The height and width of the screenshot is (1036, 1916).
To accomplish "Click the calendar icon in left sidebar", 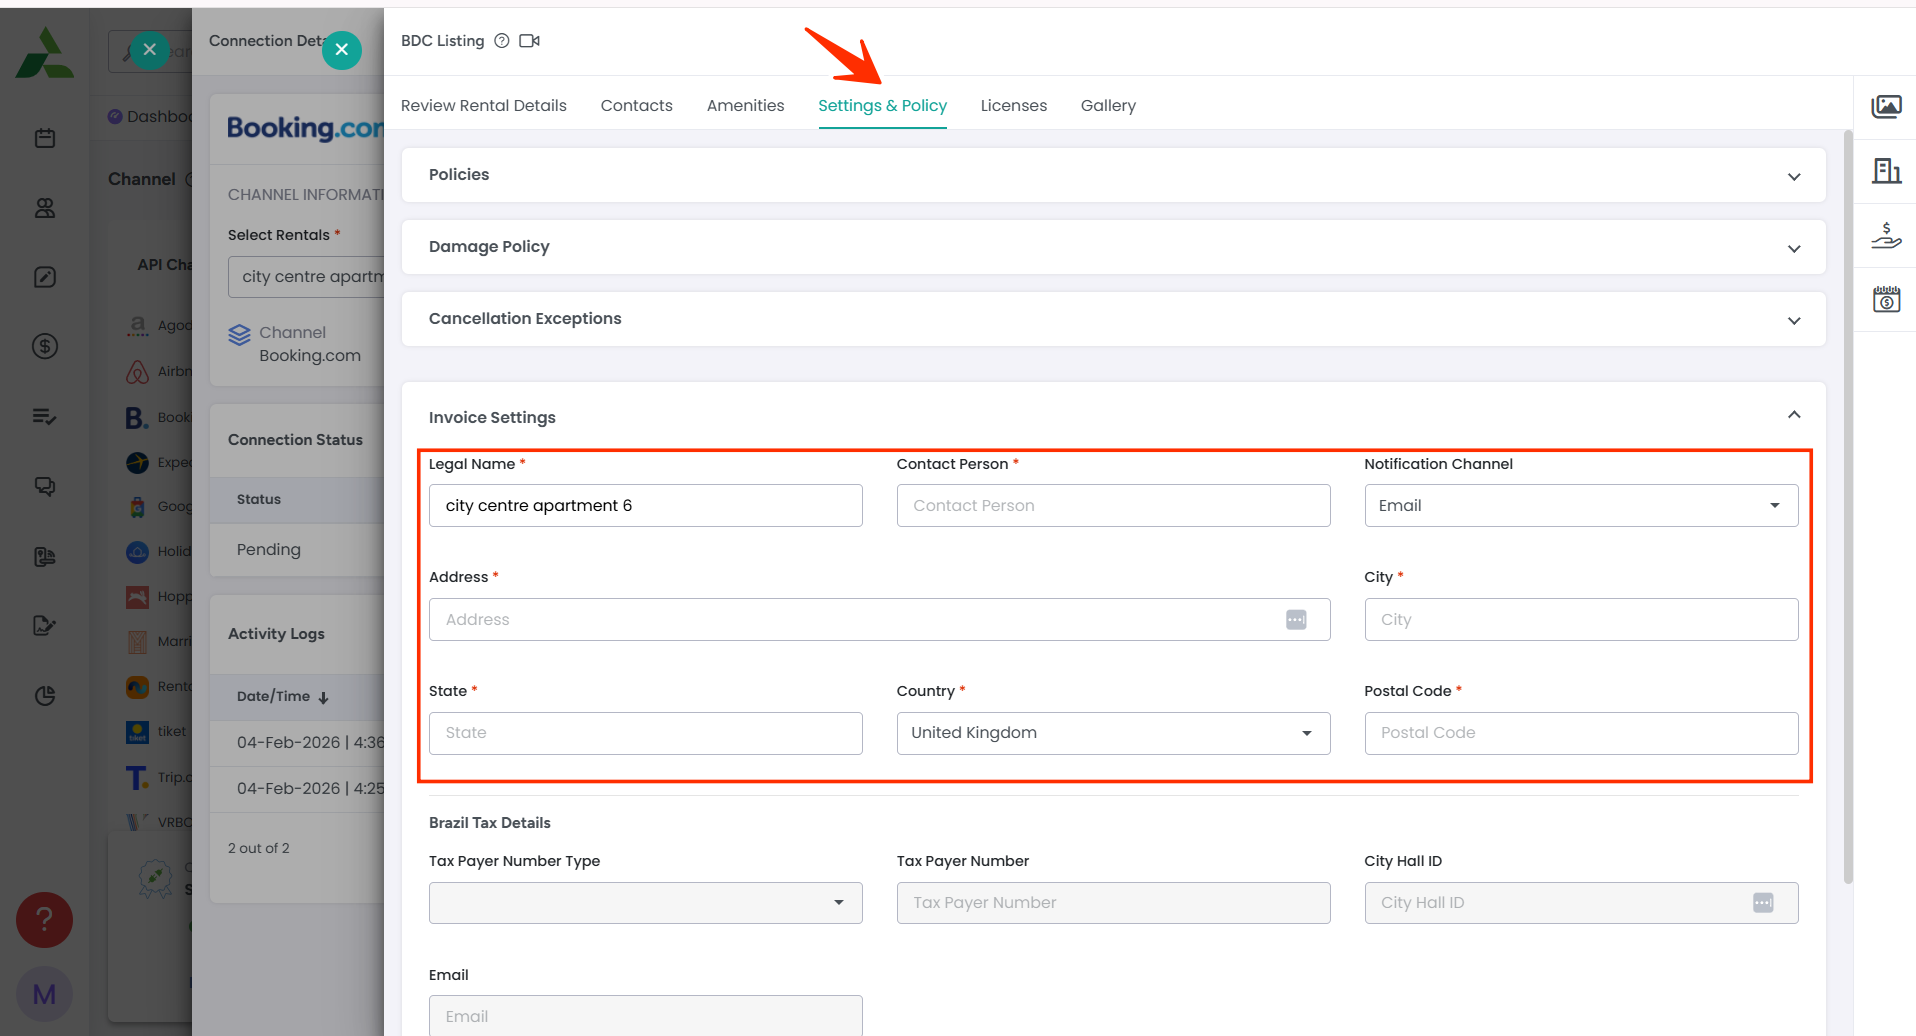I will (x=45, y=138).
